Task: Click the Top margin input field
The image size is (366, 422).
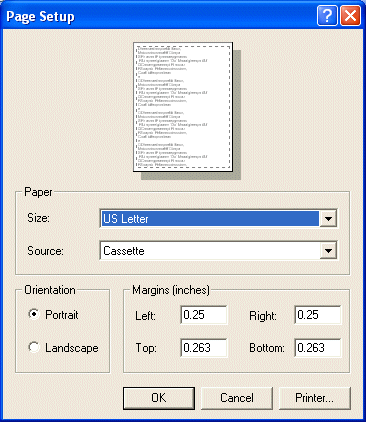Action: click(x=204, y=348)
